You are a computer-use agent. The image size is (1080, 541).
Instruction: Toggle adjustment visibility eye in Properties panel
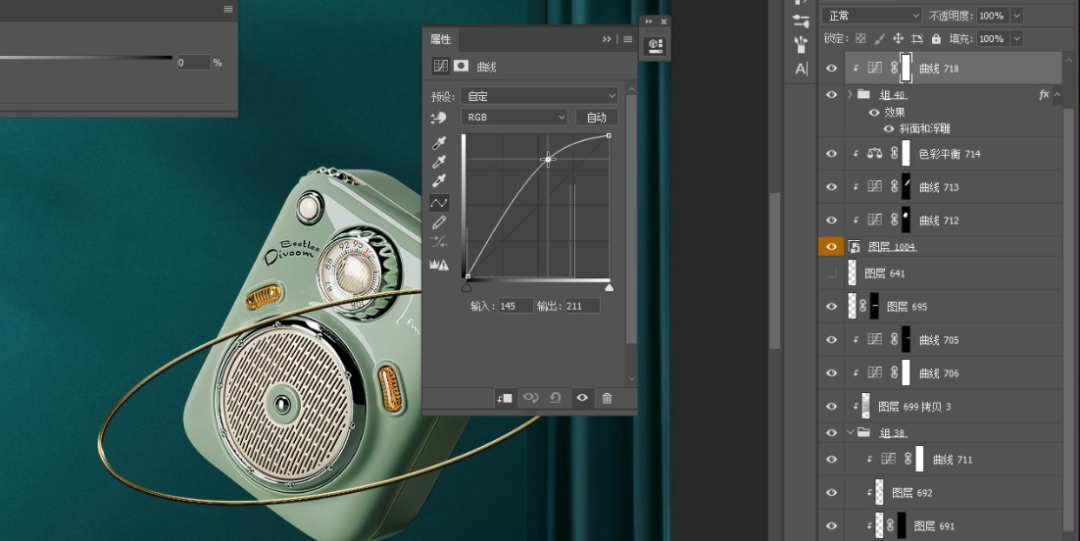pyautogui.click(x=582, y=398)
